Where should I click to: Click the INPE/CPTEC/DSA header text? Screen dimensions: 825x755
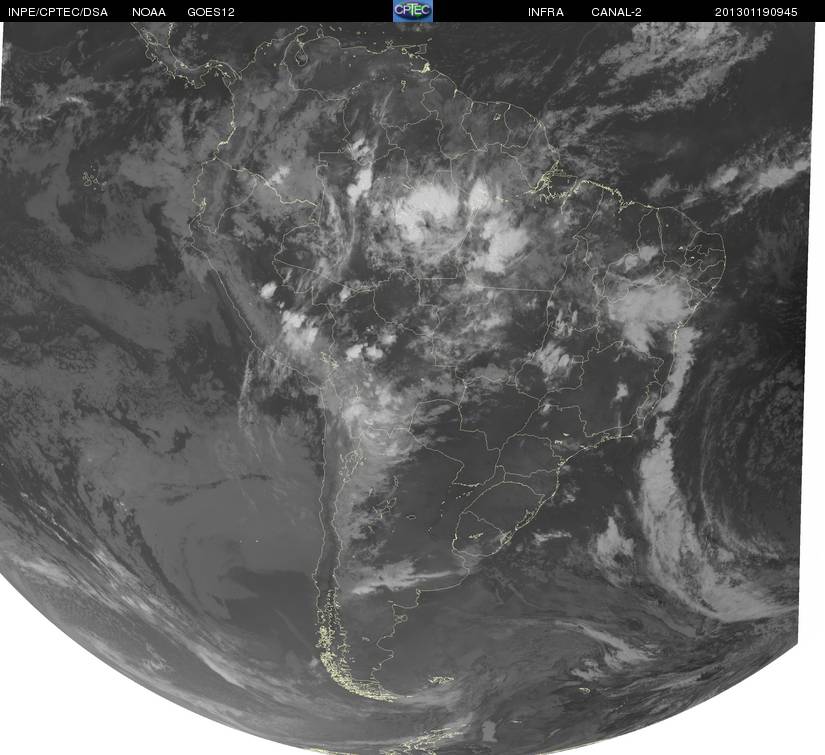(58, 12)
